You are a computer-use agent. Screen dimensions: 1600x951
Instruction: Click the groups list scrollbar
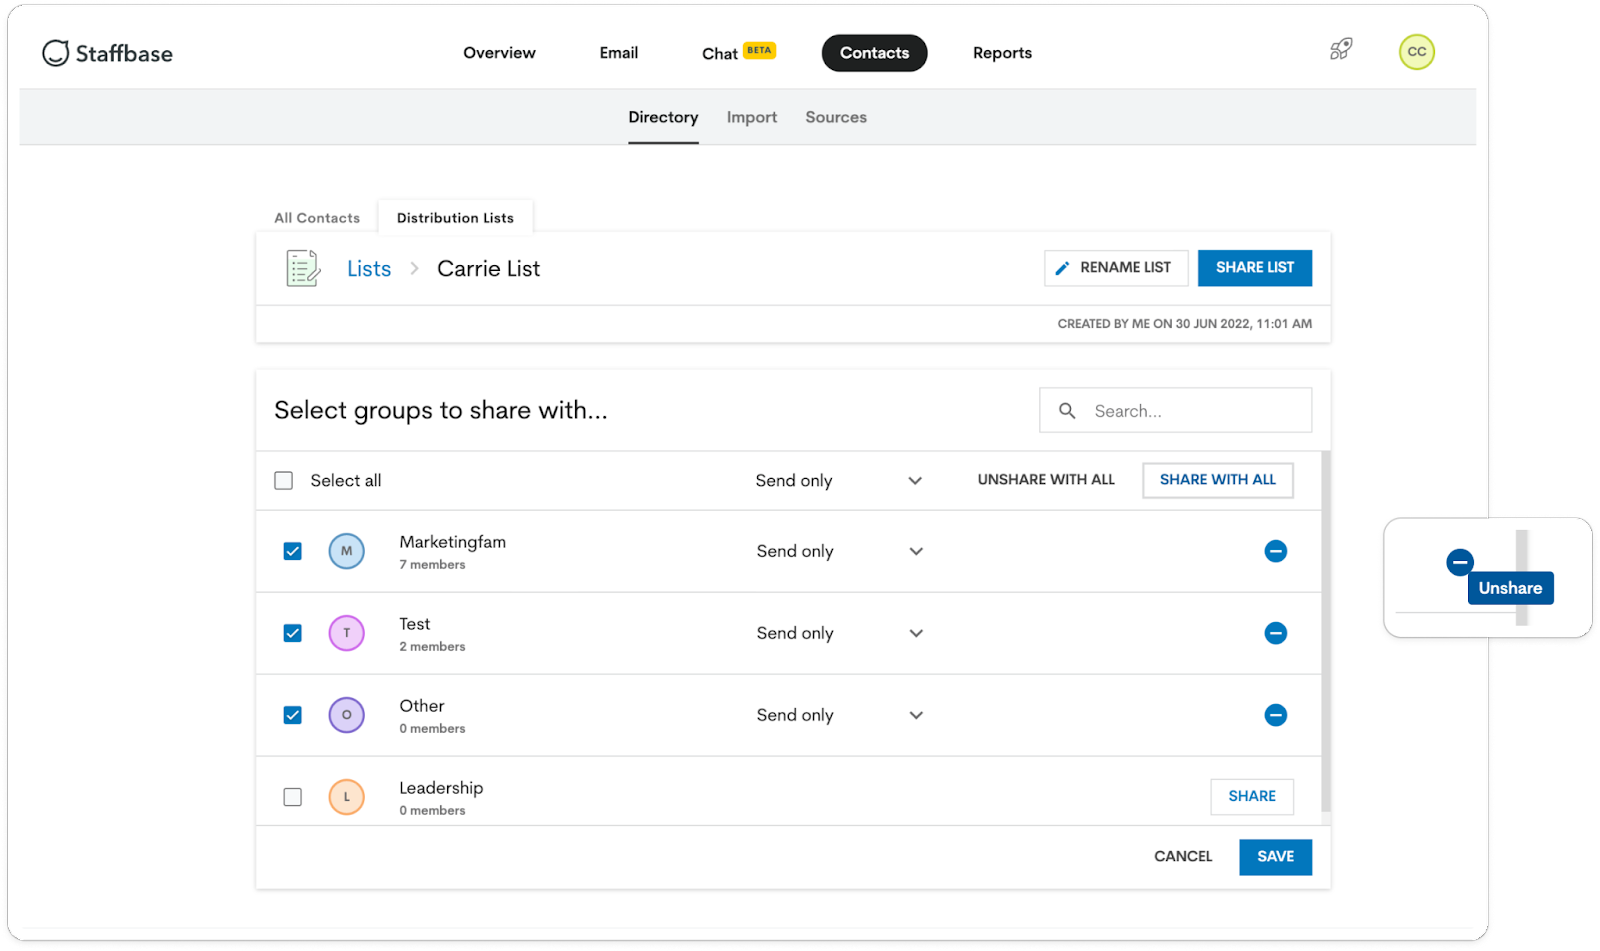pyautogui.click(x=1326, y=631)
